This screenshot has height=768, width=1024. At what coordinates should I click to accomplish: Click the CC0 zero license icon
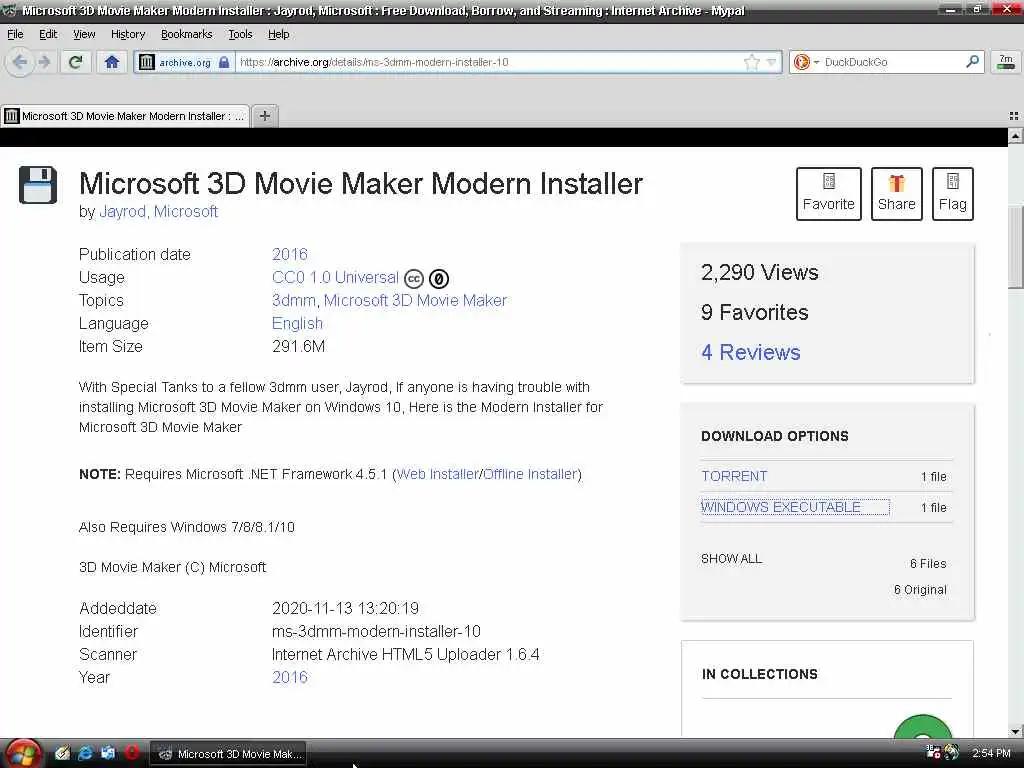439,279
